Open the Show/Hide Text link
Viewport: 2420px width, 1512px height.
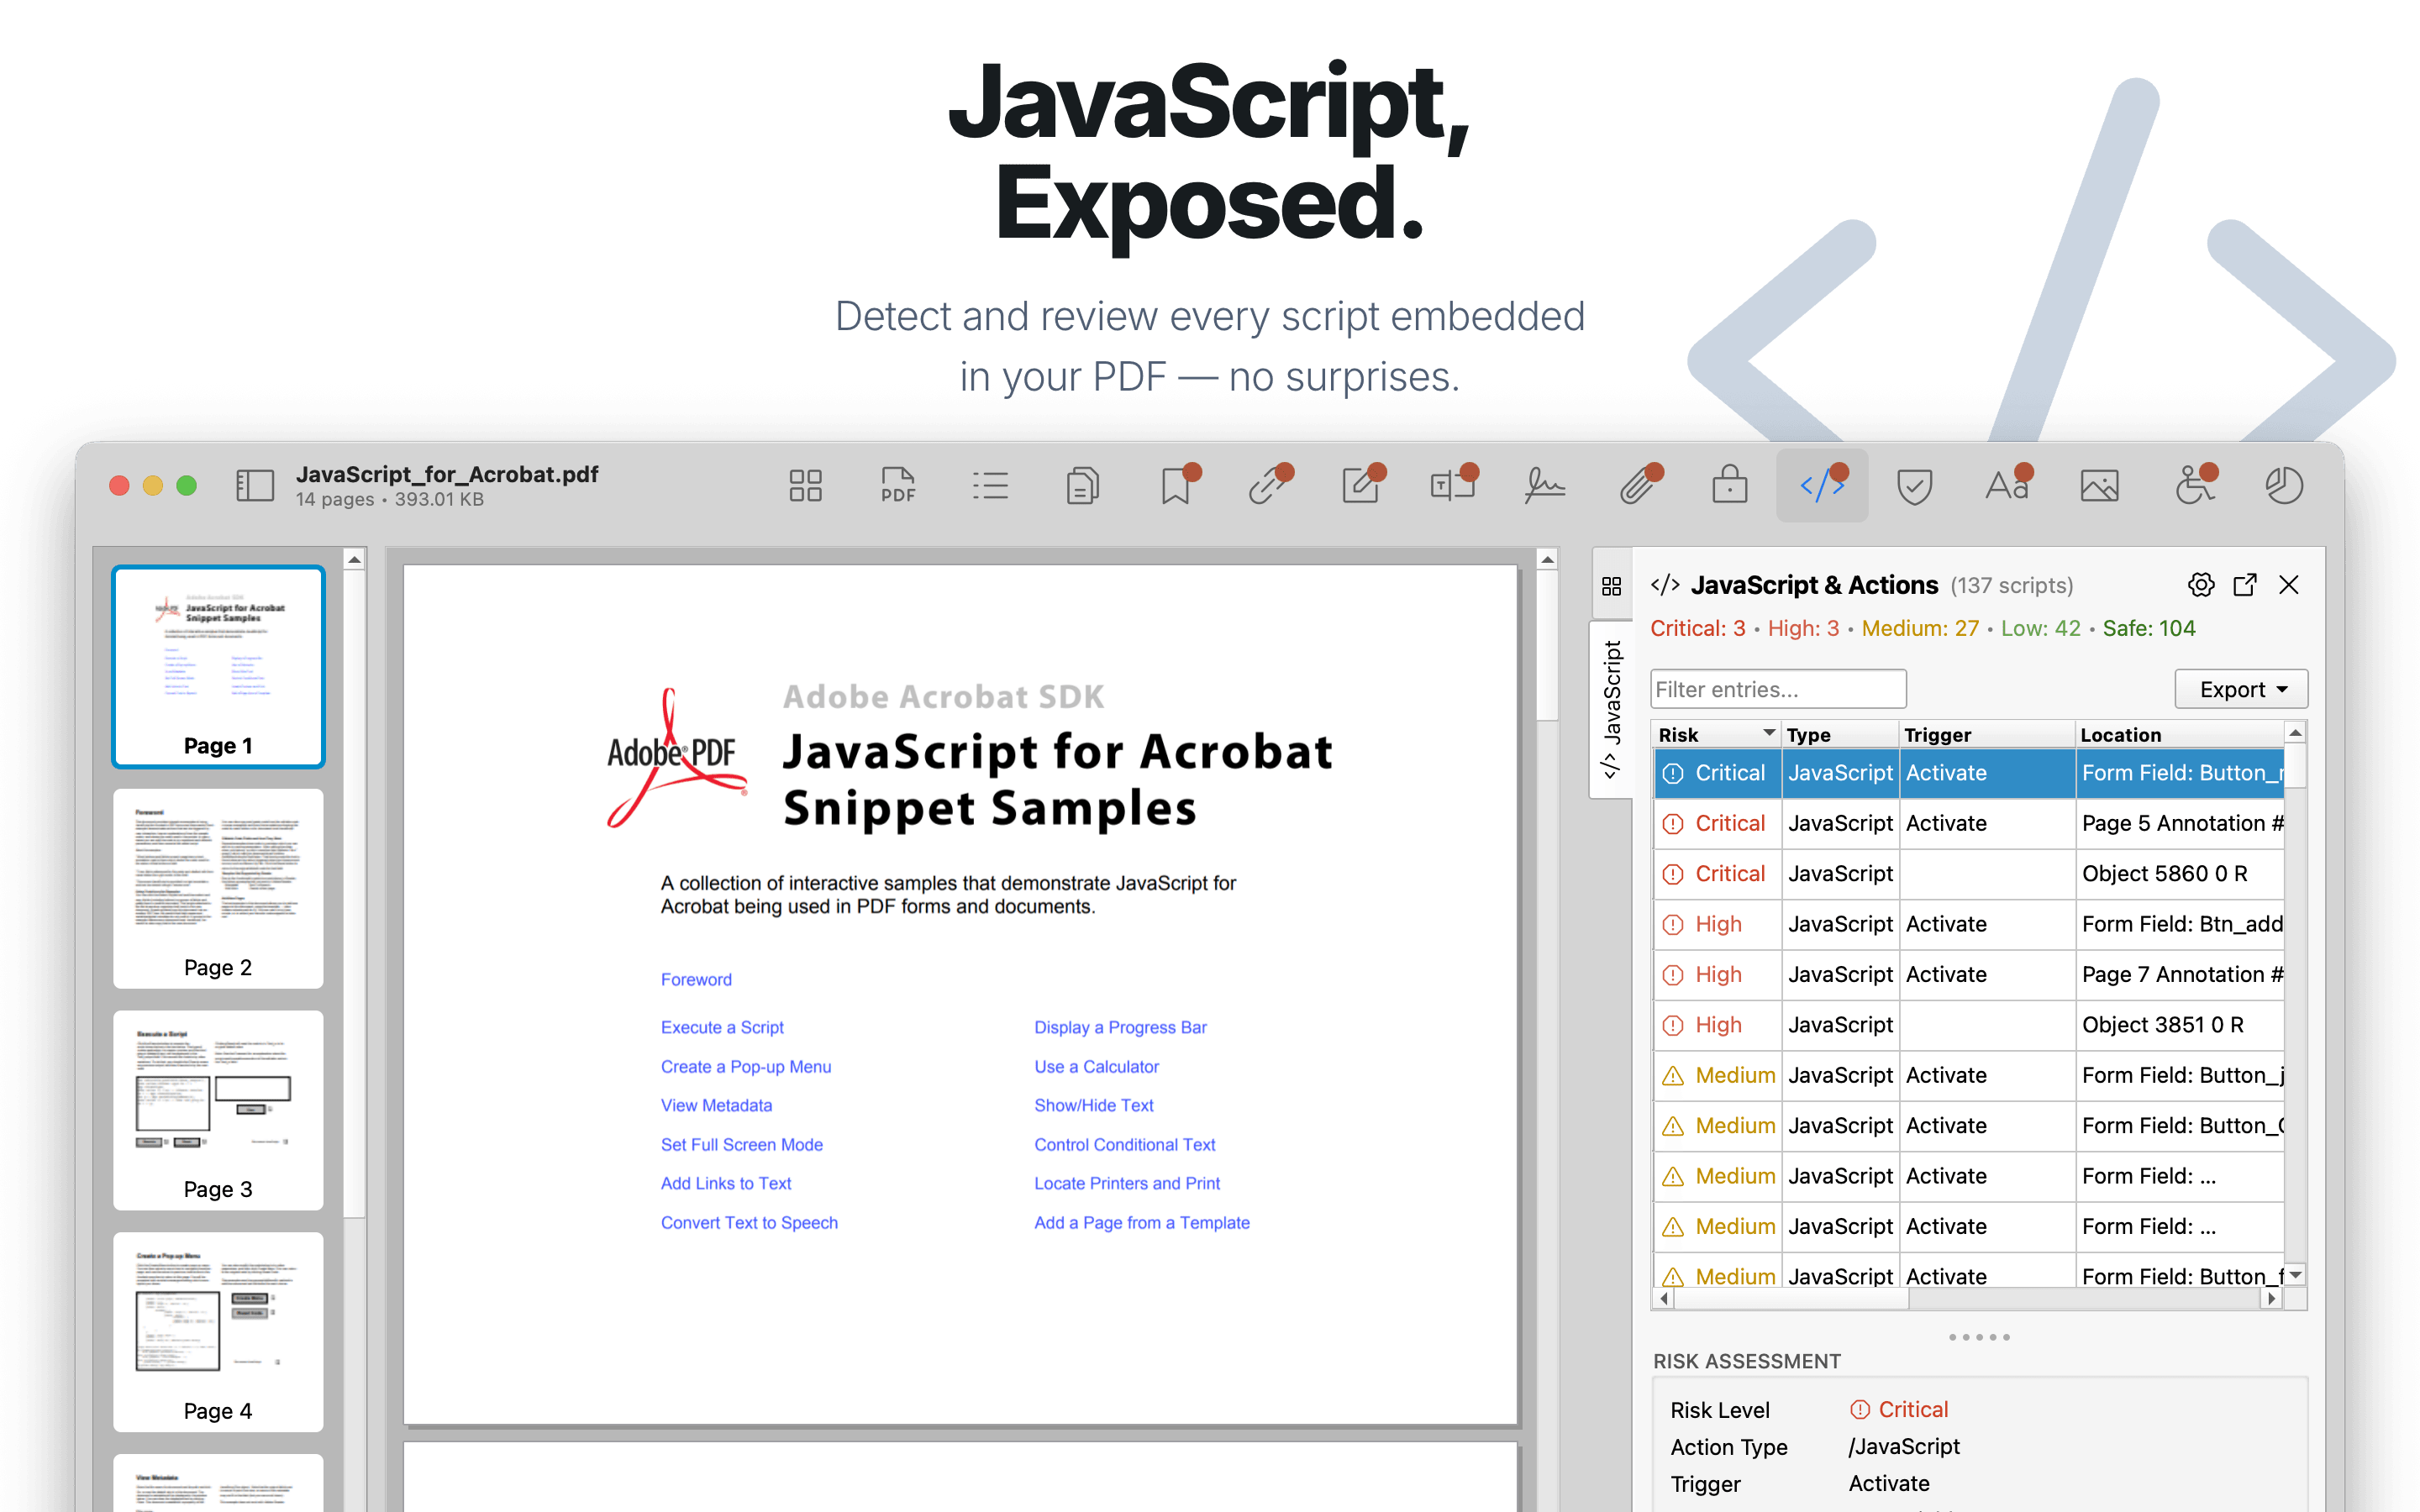(1094, 1105)
